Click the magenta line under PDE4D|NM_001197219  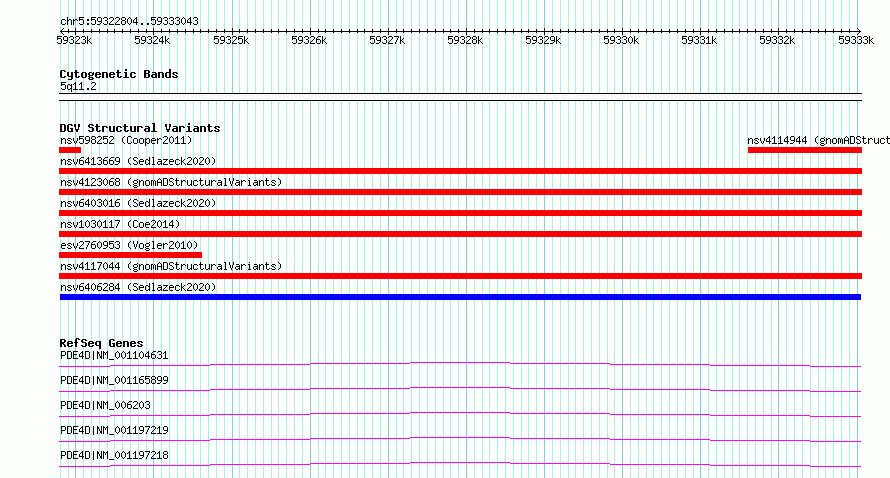[x=460, y=439]
